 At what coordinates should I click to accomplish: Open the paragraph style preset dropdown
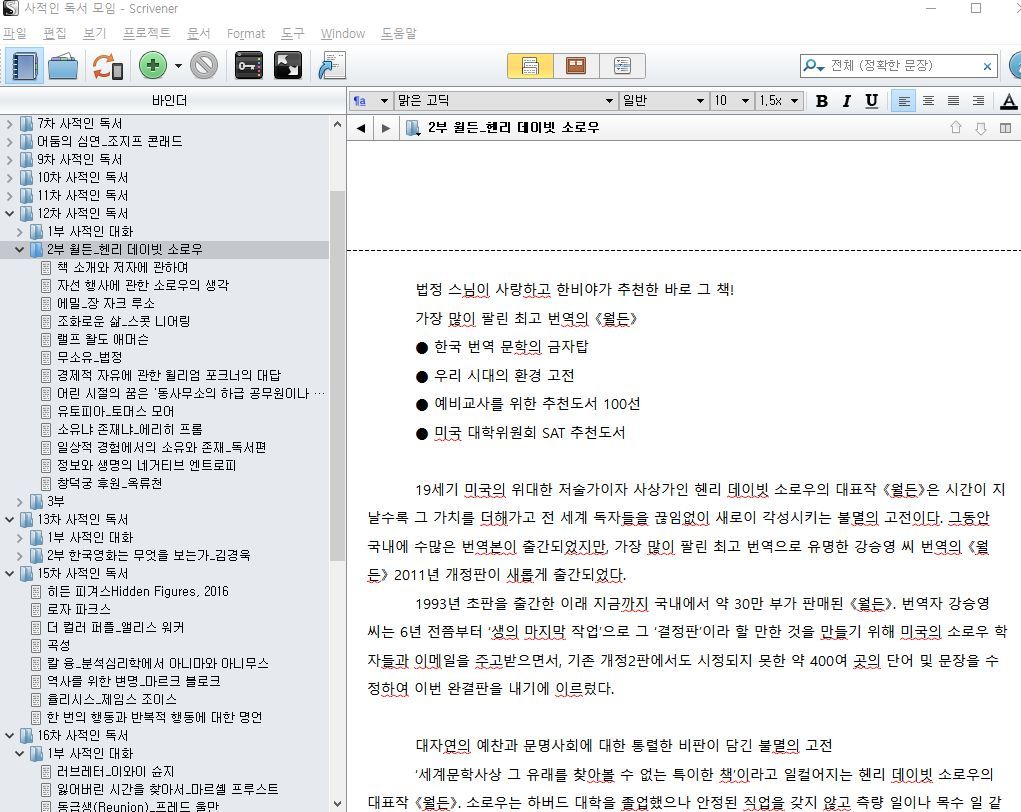[x=371, y=101]
